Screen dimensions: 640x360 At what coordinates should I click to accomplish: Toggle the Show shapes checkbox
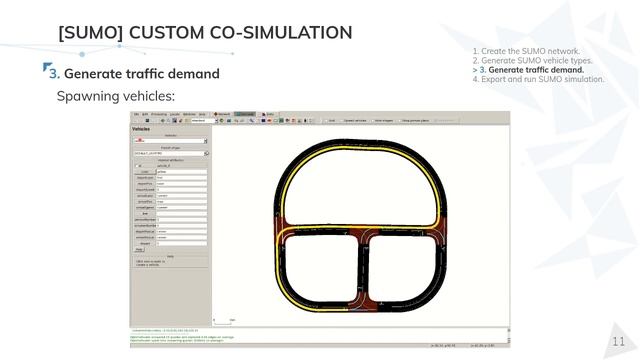(x=372, y=121)
